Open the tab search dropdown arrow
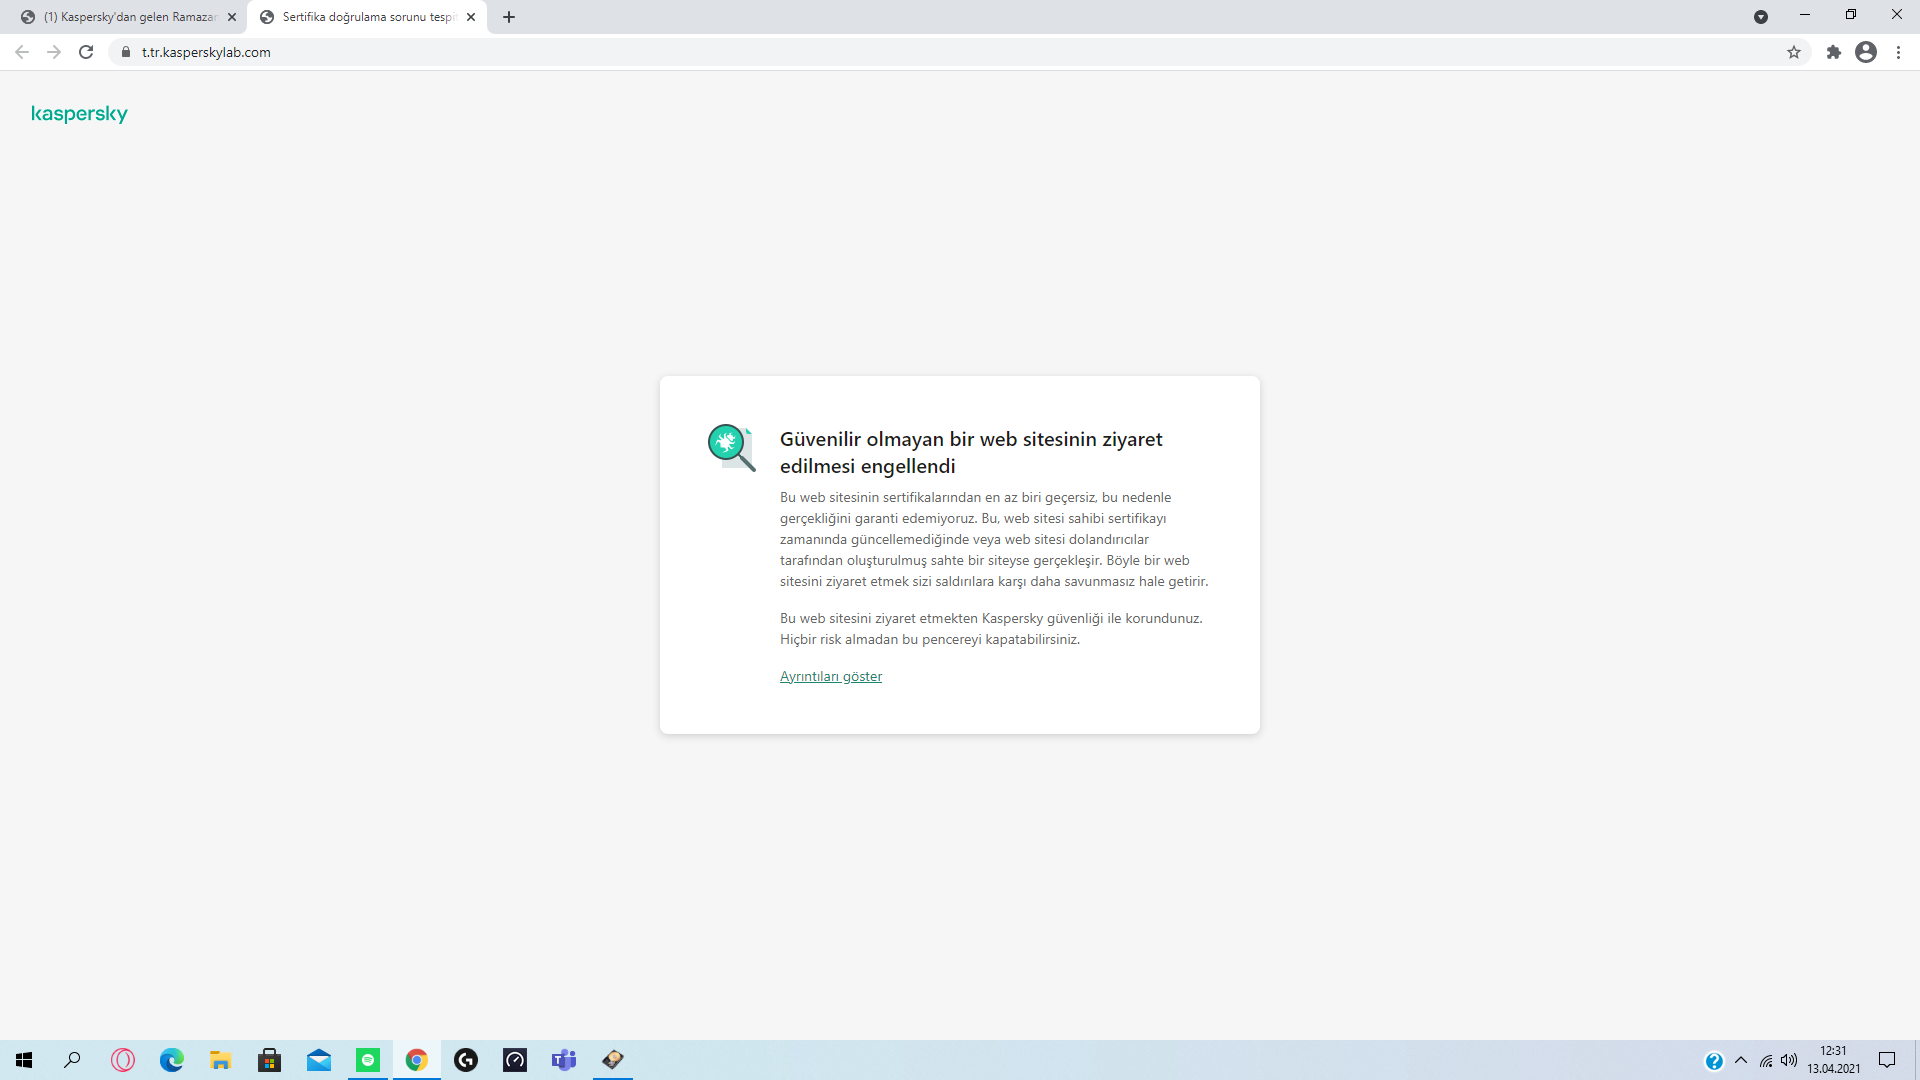 [1761, 17]
